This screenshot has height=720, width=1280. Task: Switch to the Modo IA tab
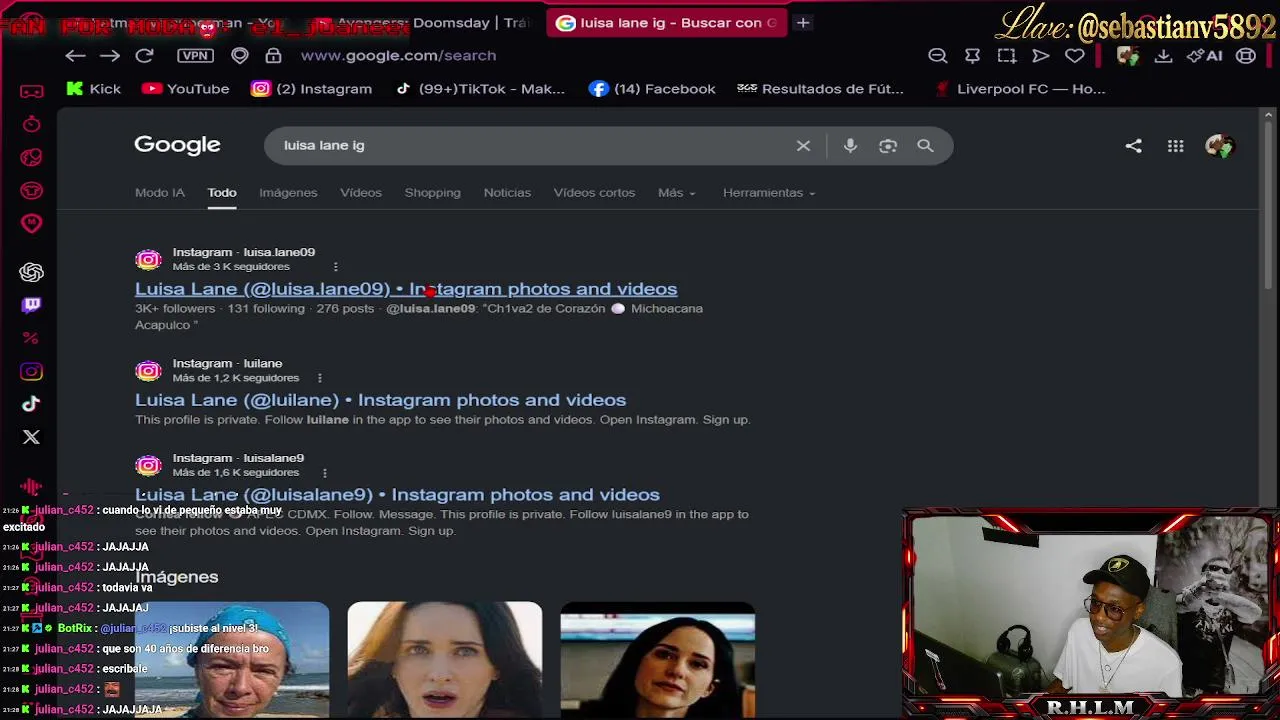coord(160,193)
